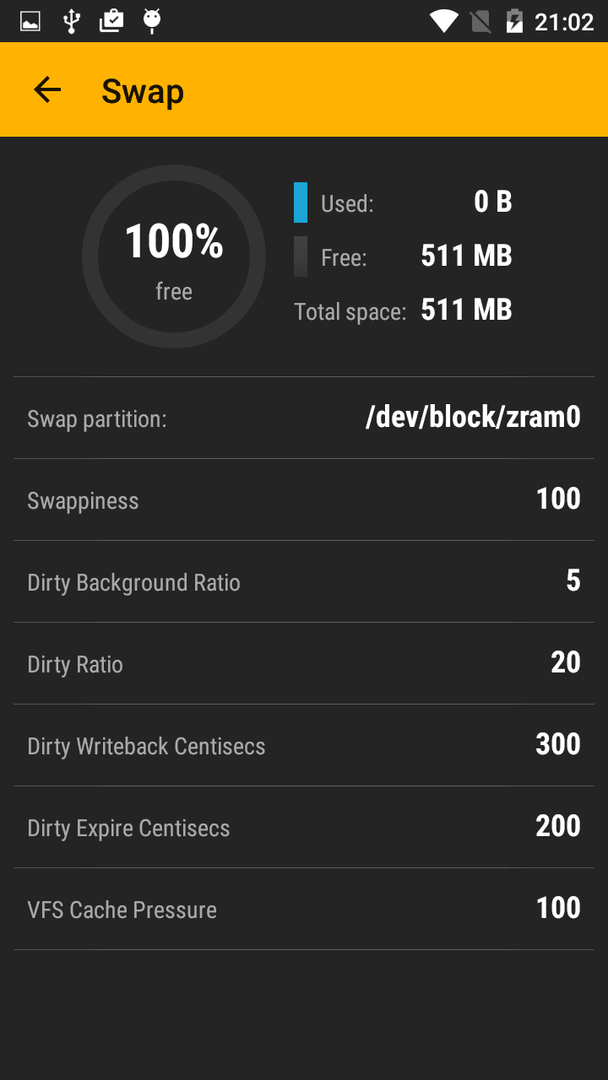Click the blue Used color indicator
Screen dimensions: 608x1080
(x=301, y=202)
